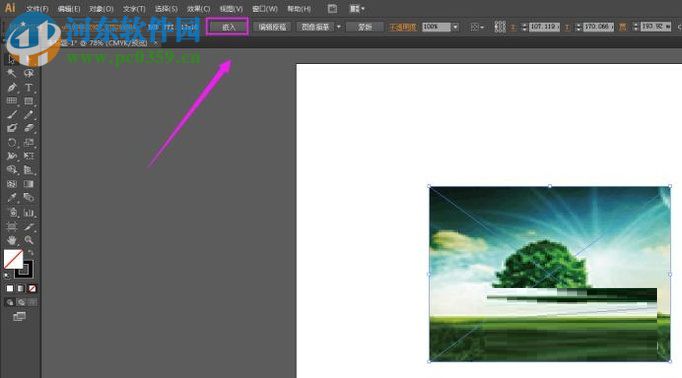Image resolution: width=682 pixels, height=378 pixels.
Task: Open the 不透明度 opacity link
Action: [402, 27]
